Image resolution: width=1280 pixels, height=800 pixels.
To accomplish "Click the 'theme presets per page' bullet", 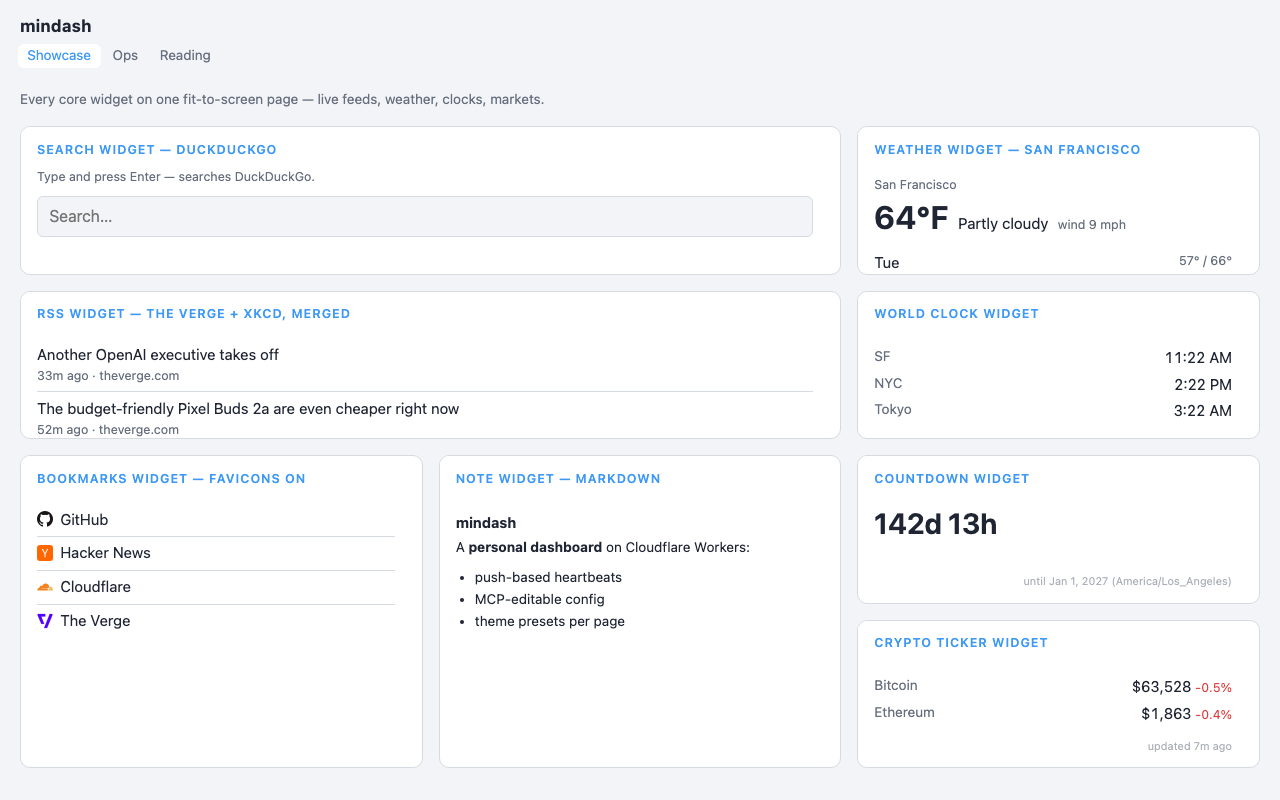I will coord(550,621).
